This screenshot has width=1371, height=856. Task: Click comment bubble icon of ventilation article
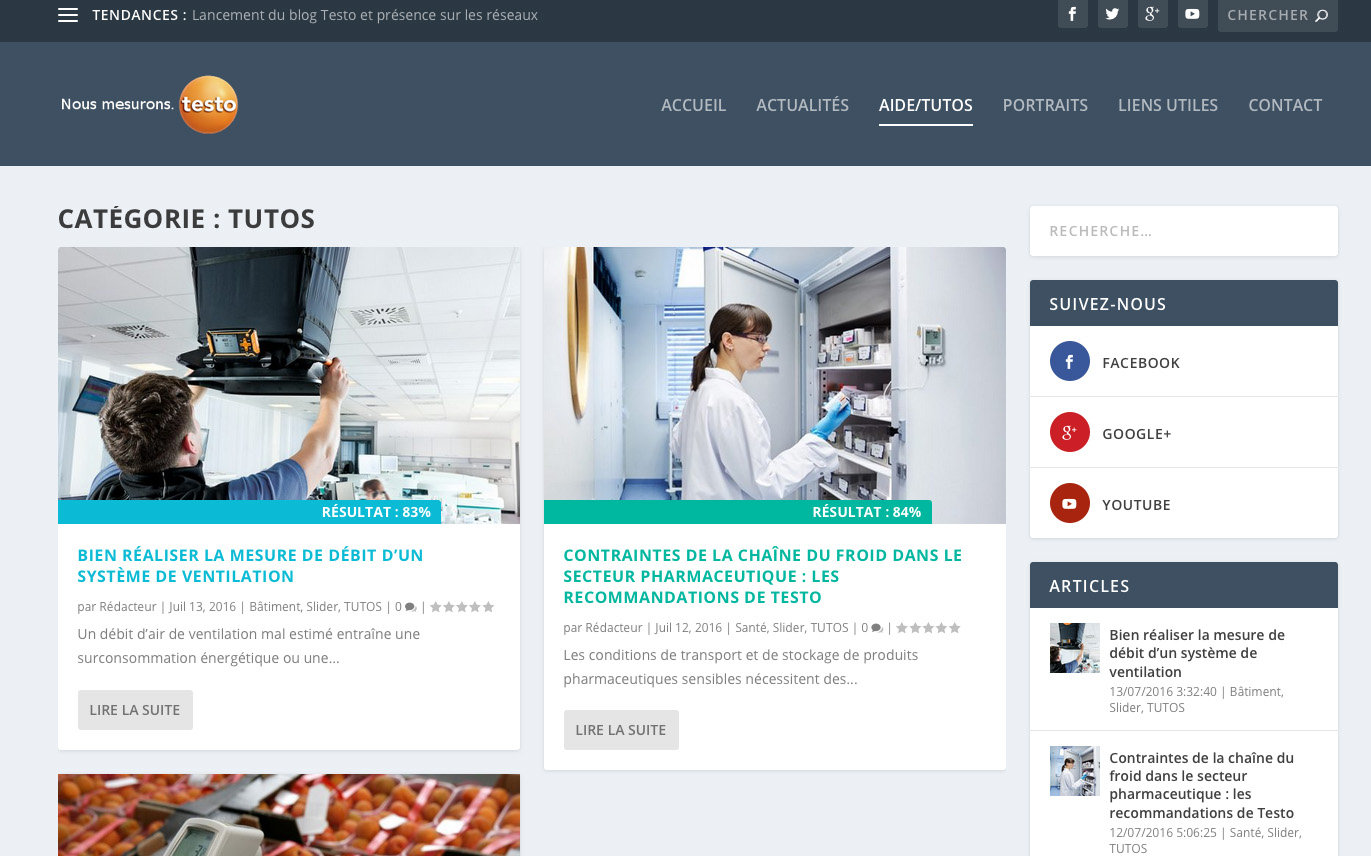[411, 608]
